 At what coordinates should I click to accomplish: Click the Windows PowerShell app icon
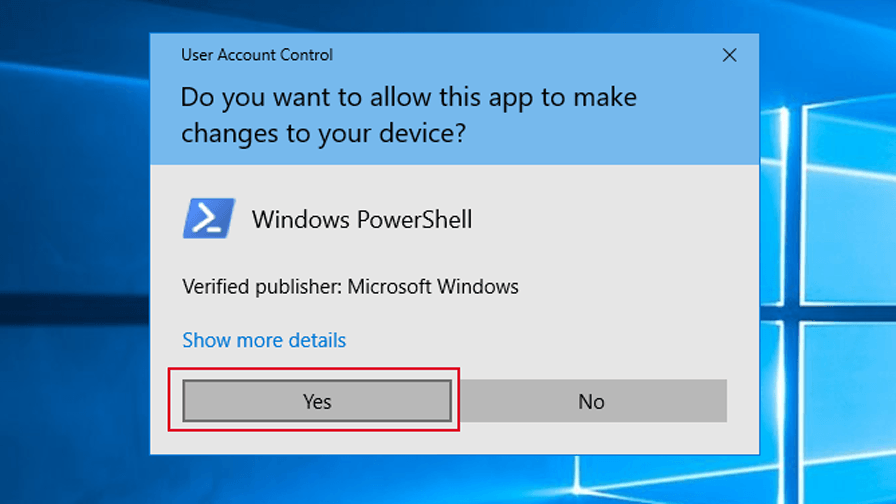click(209, 218)
